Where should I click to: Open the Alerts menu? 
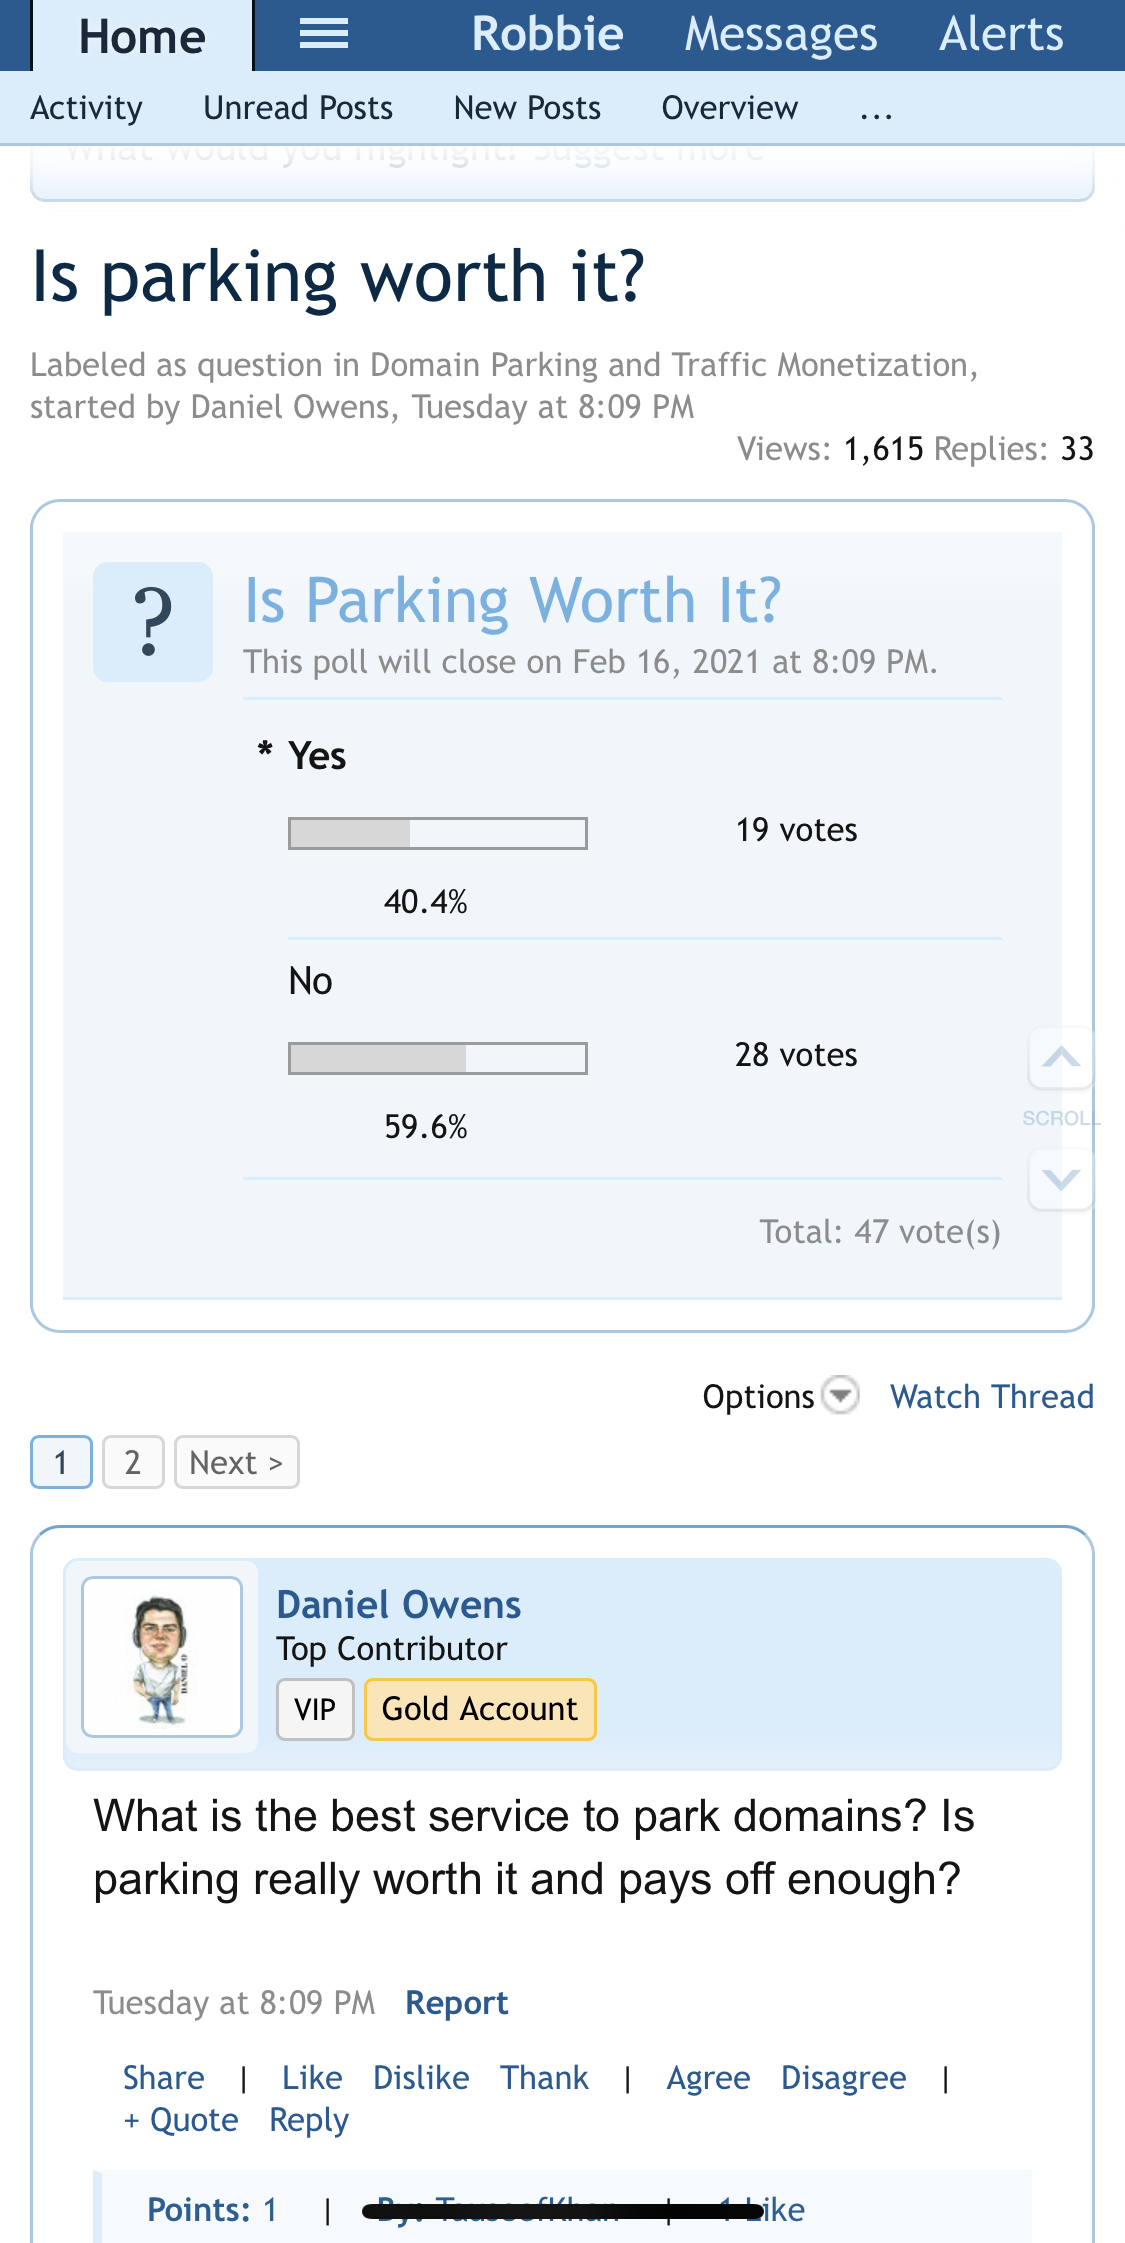point(1001,35)
